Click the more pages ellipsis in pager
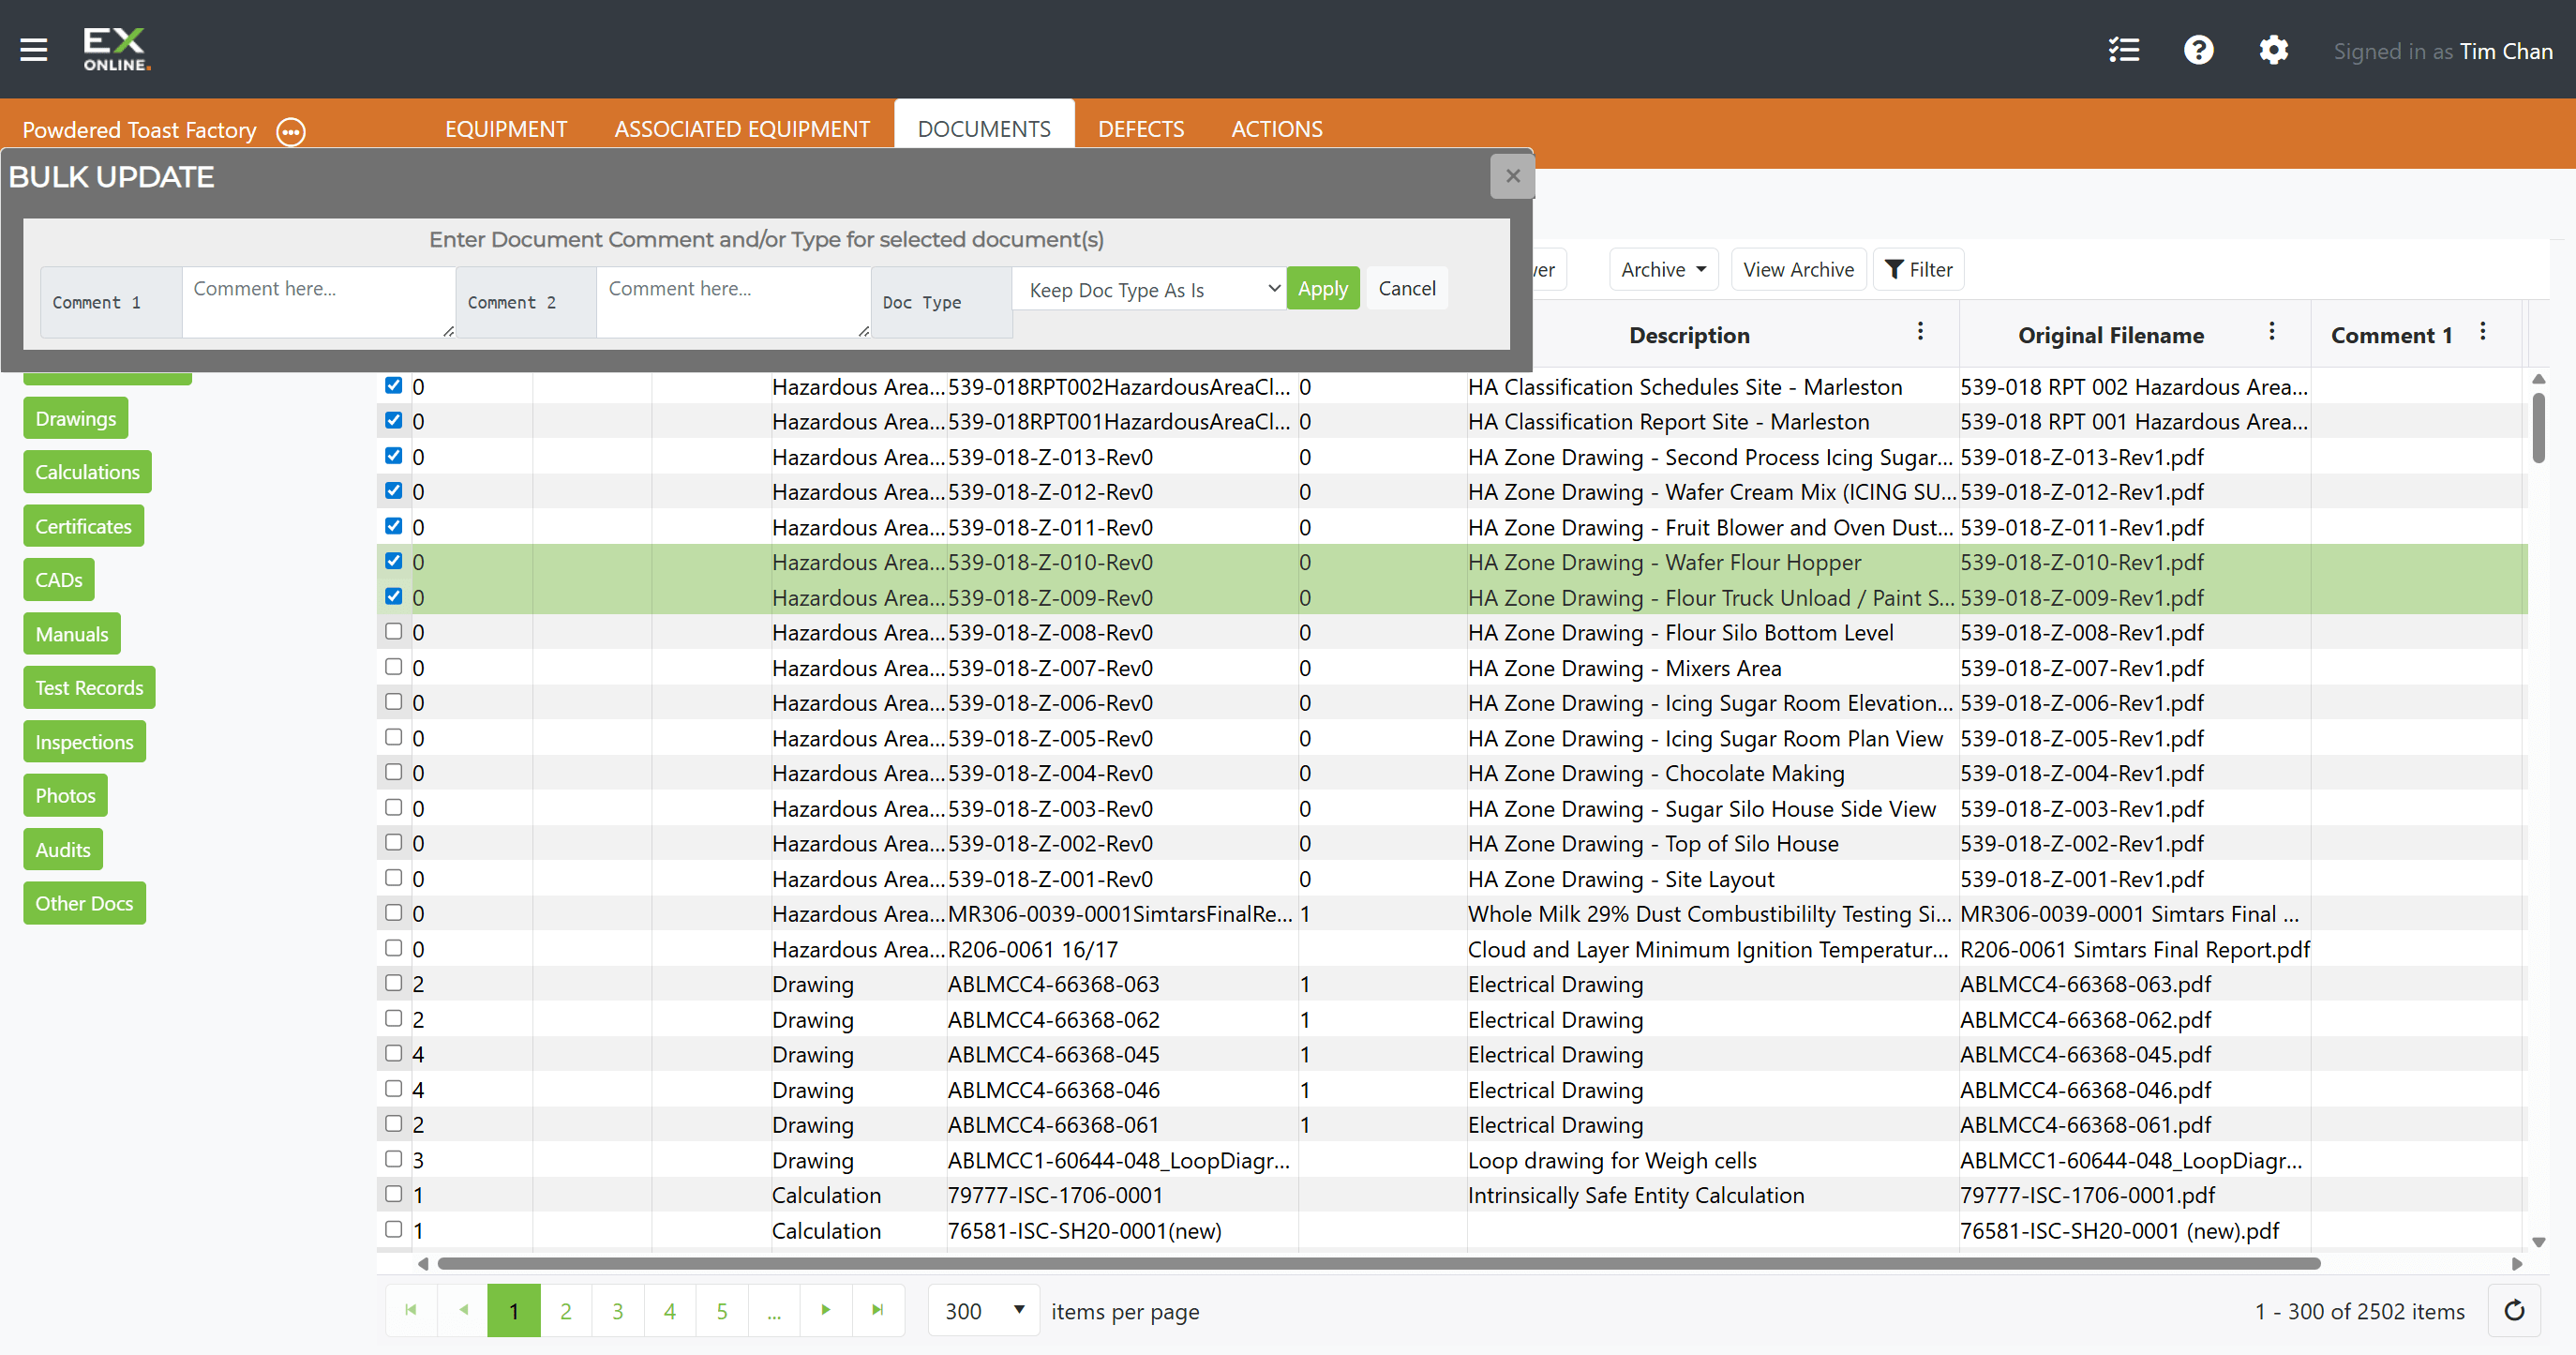Screen dimensions: 2576x1355 pos(774,1310)
